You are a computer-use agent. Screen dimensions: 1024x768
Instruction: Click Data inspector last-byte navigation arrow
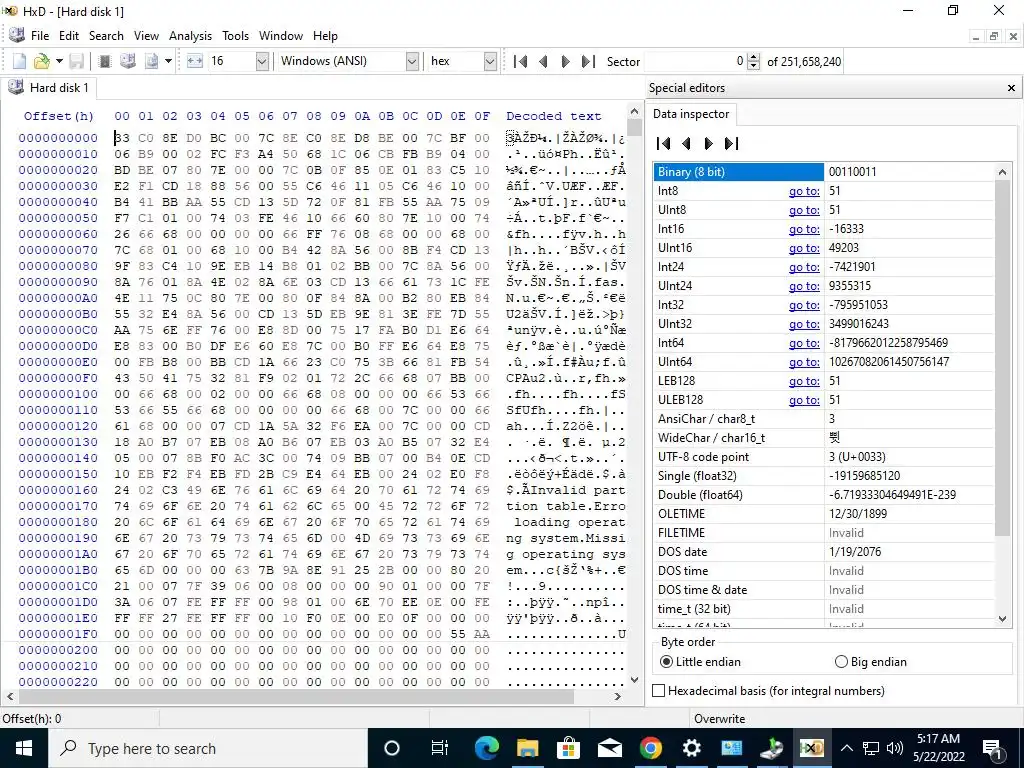click(731, 143)
